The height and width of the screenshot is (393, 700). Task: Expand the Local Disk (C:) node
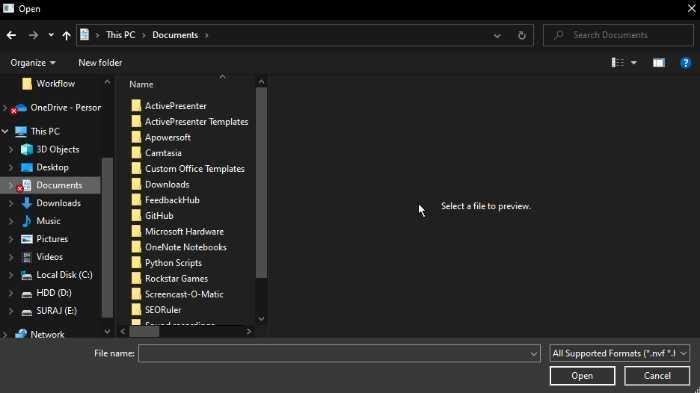pyautogui.click(x=11, y=275)
